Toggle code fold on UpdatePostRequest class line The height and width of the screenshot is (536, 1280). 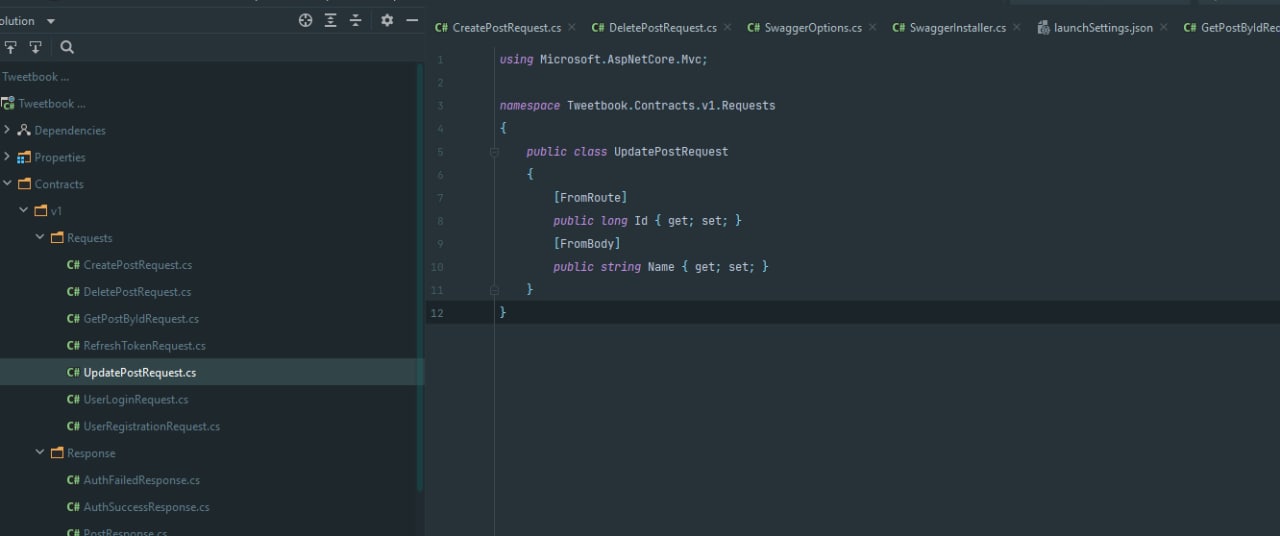click(x=494, y=152)
